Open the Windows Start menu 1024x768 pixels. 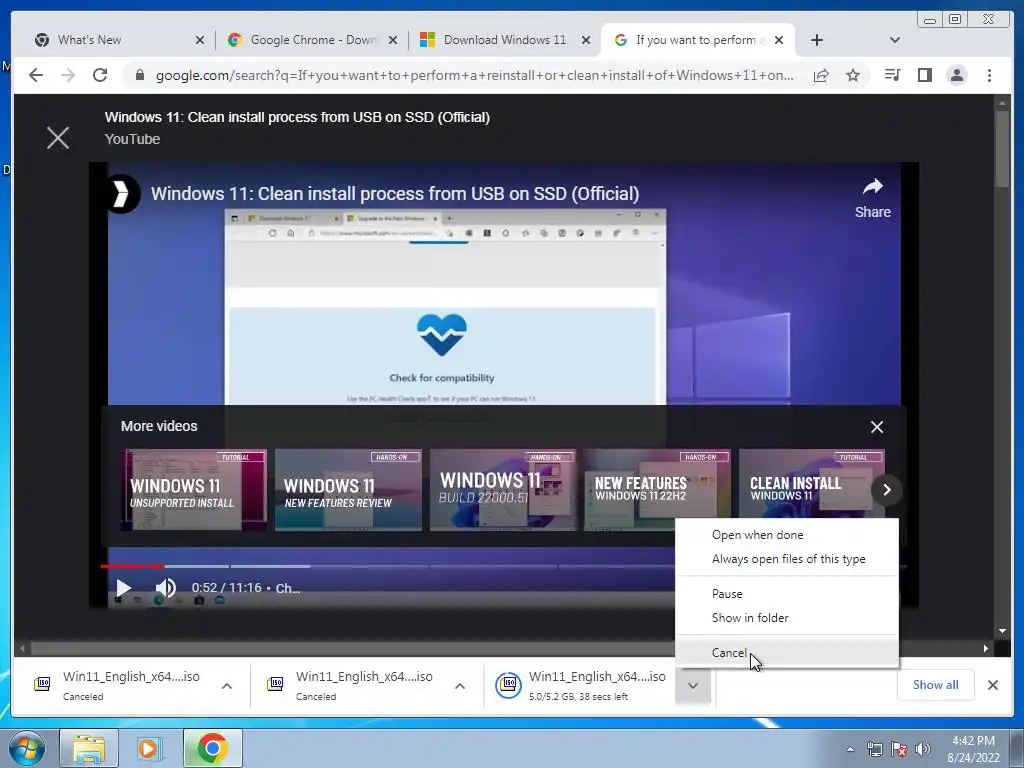pyautogui.click(x=27, y=748)
